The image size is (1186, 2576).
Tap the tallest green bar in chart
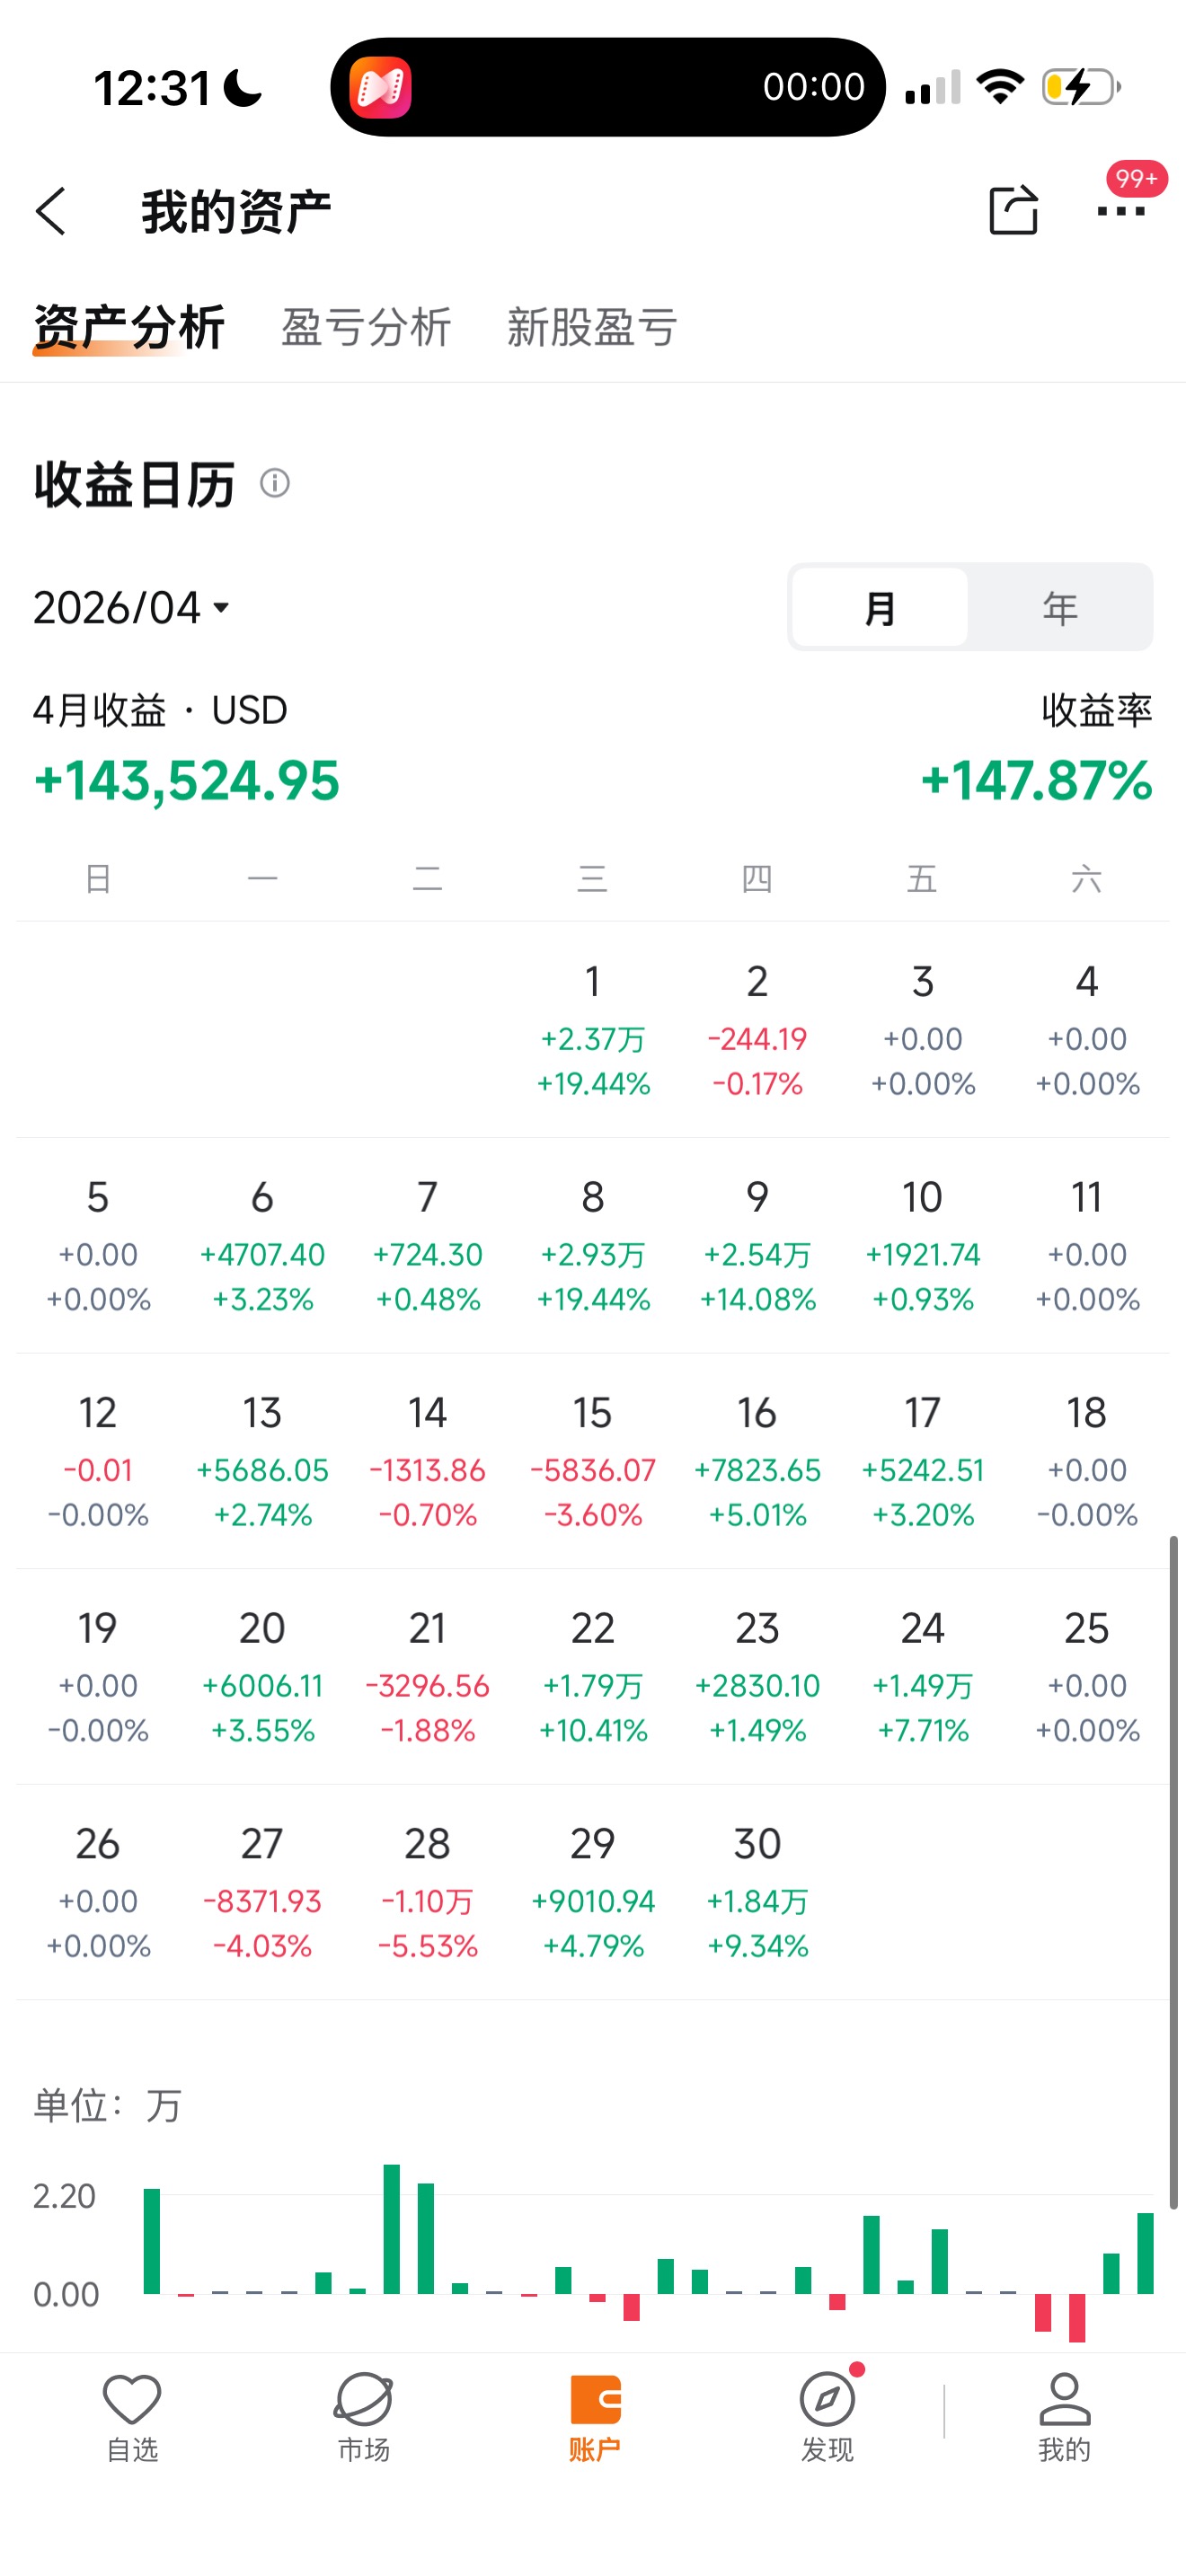point(392,2228)
